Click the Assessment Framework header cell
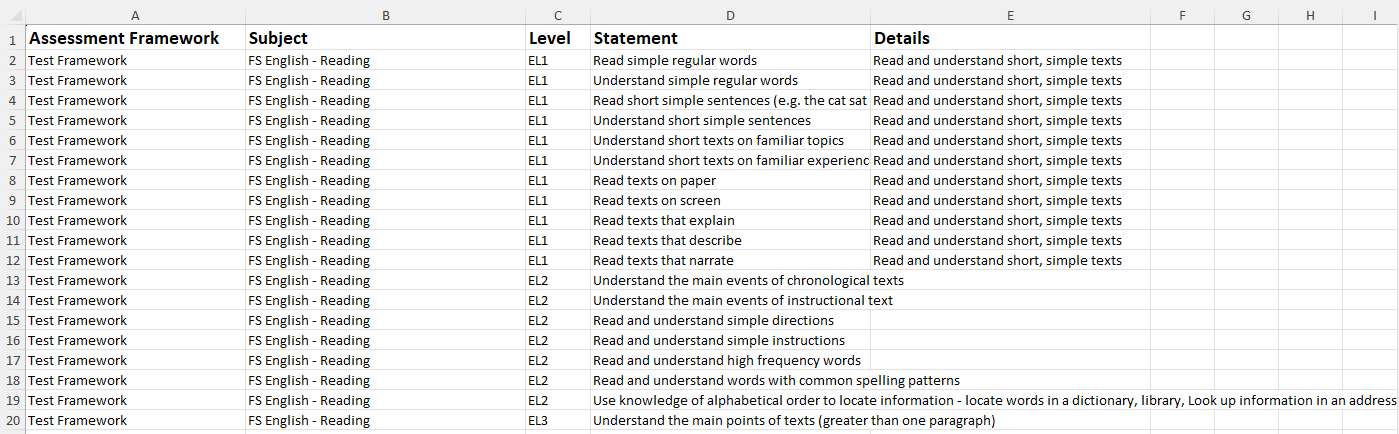The image size is (1399, 434). [135, 38]
